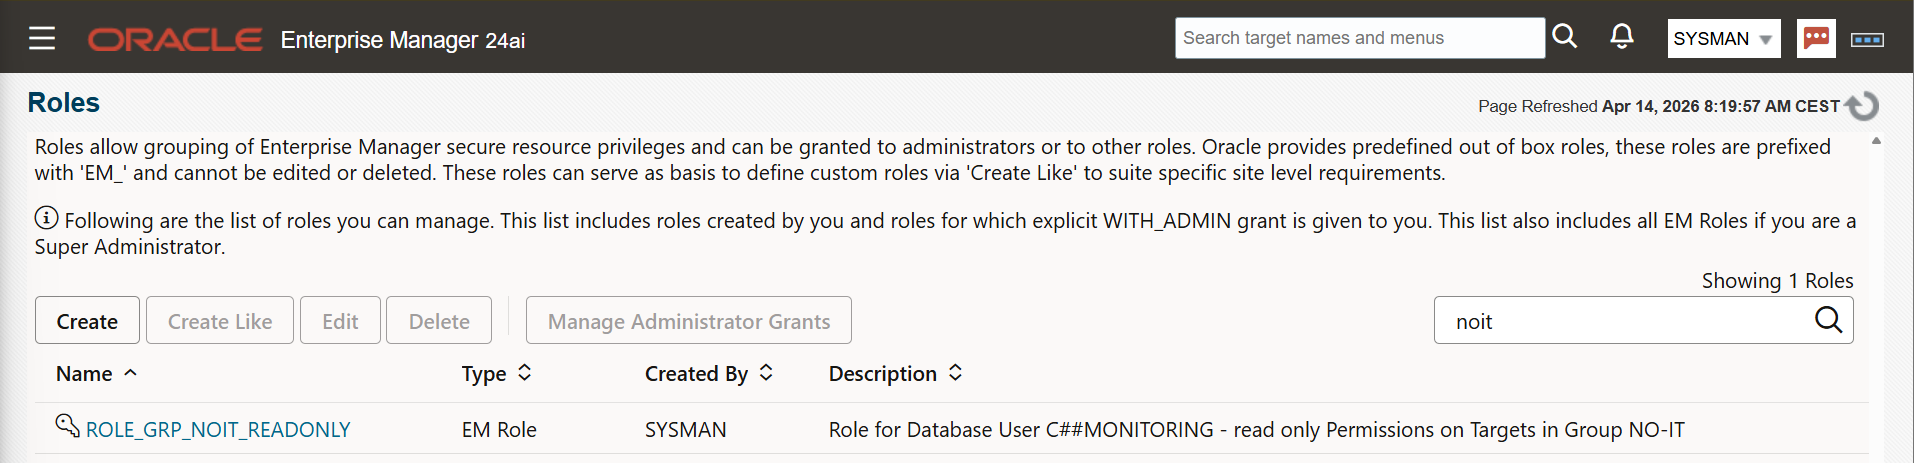
Task: Click the info icon before 'Following are'
Action: (x=46, y=218)
